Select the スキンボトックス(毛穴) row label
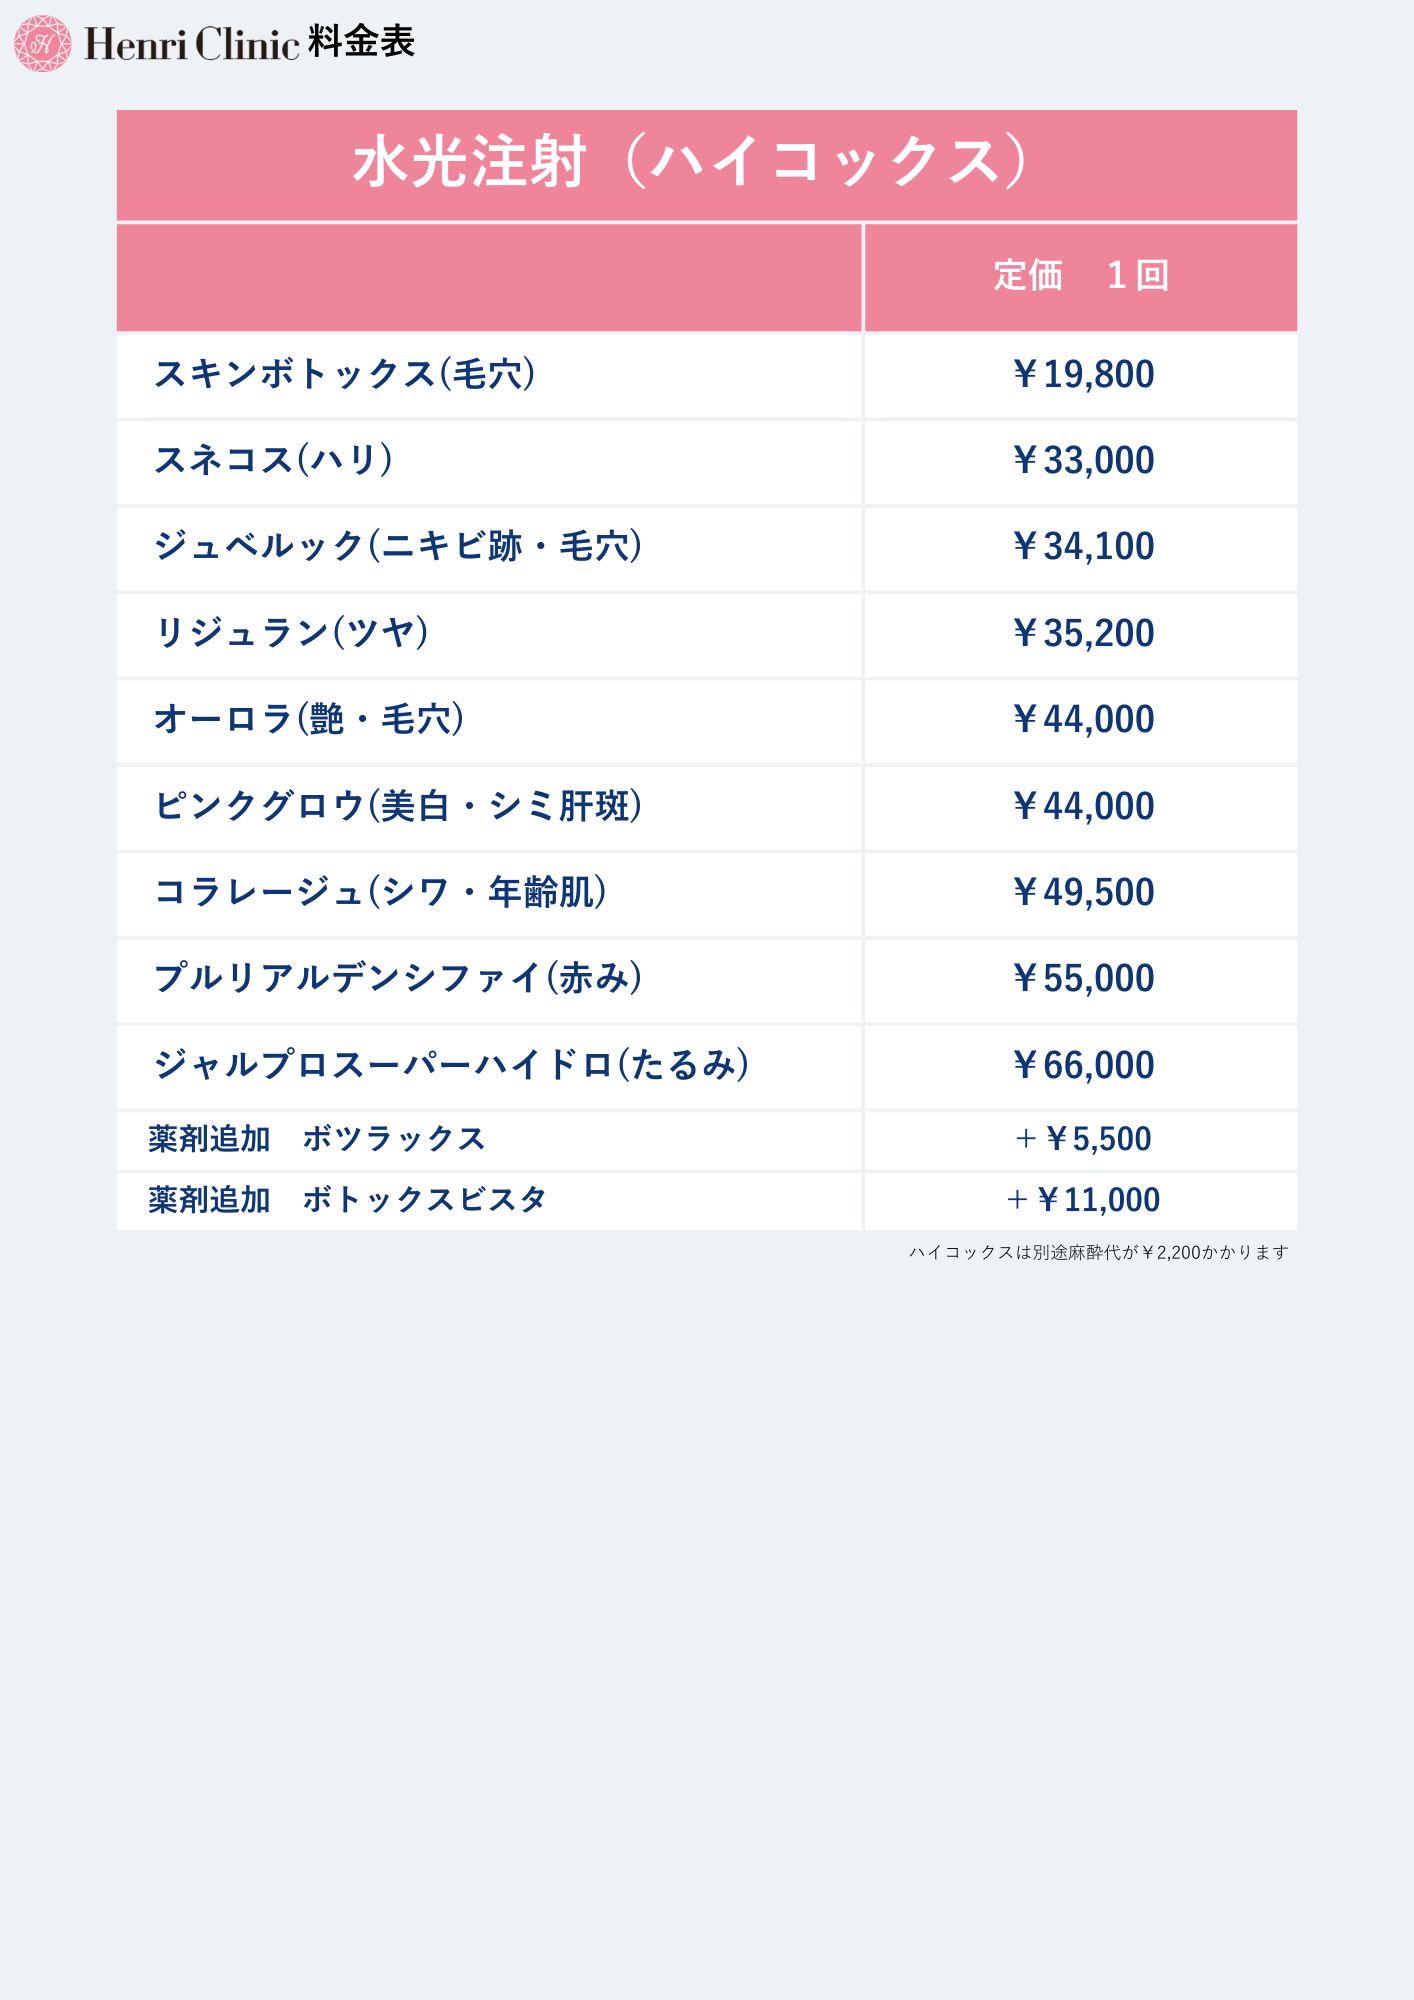The height and width of the screenshot is (2000, 1414). pyautogui.click(x=345, y=374)
